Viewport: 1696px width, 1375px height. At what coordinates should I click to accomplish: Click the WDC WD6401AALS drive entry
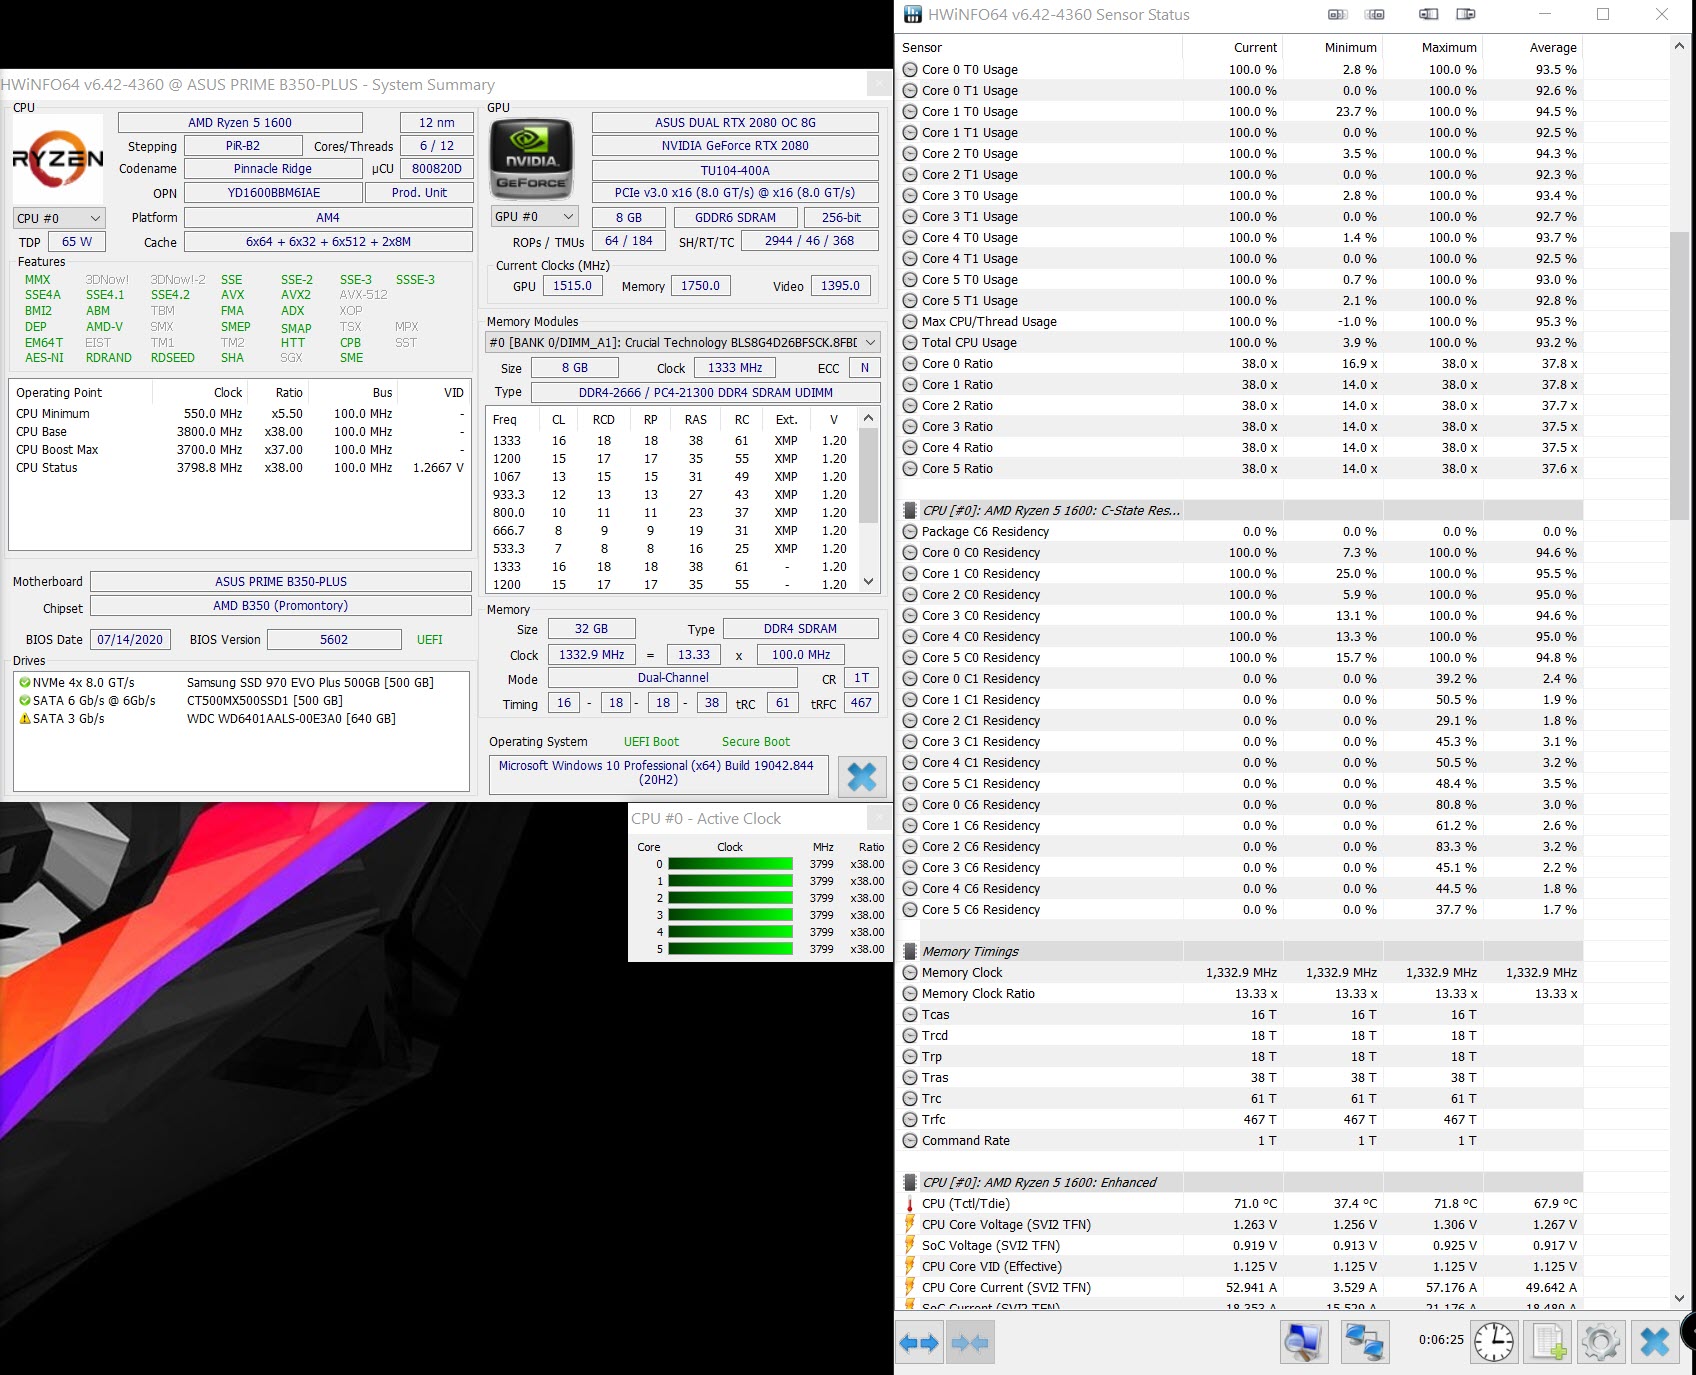pos(291,718)
